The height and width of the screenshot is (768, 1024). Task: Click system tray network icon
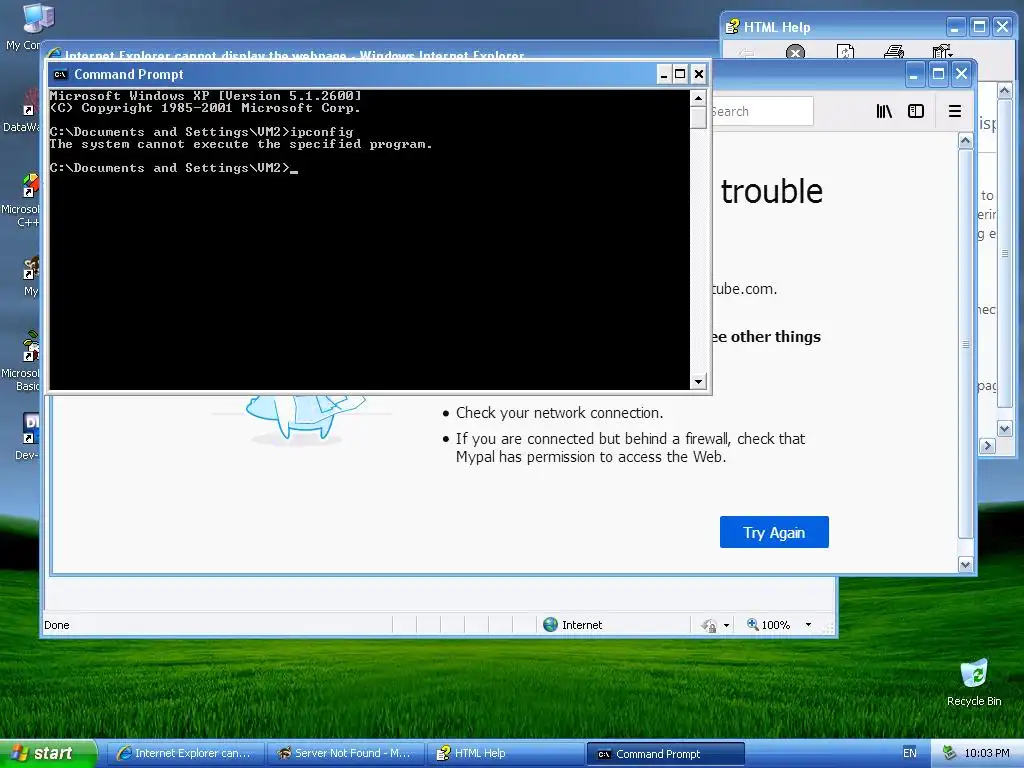(950, 754)
